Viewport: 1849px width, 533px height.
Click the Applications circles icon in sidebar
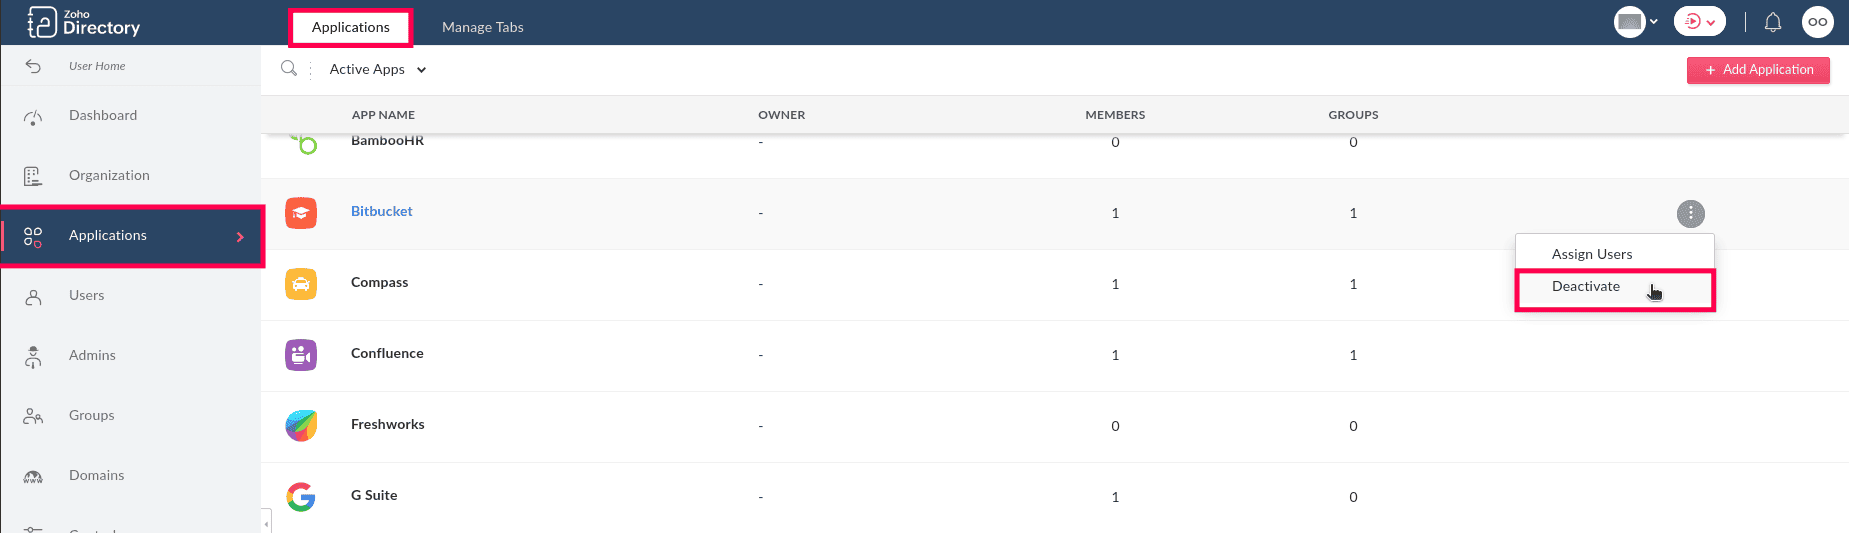click(33, 236)
